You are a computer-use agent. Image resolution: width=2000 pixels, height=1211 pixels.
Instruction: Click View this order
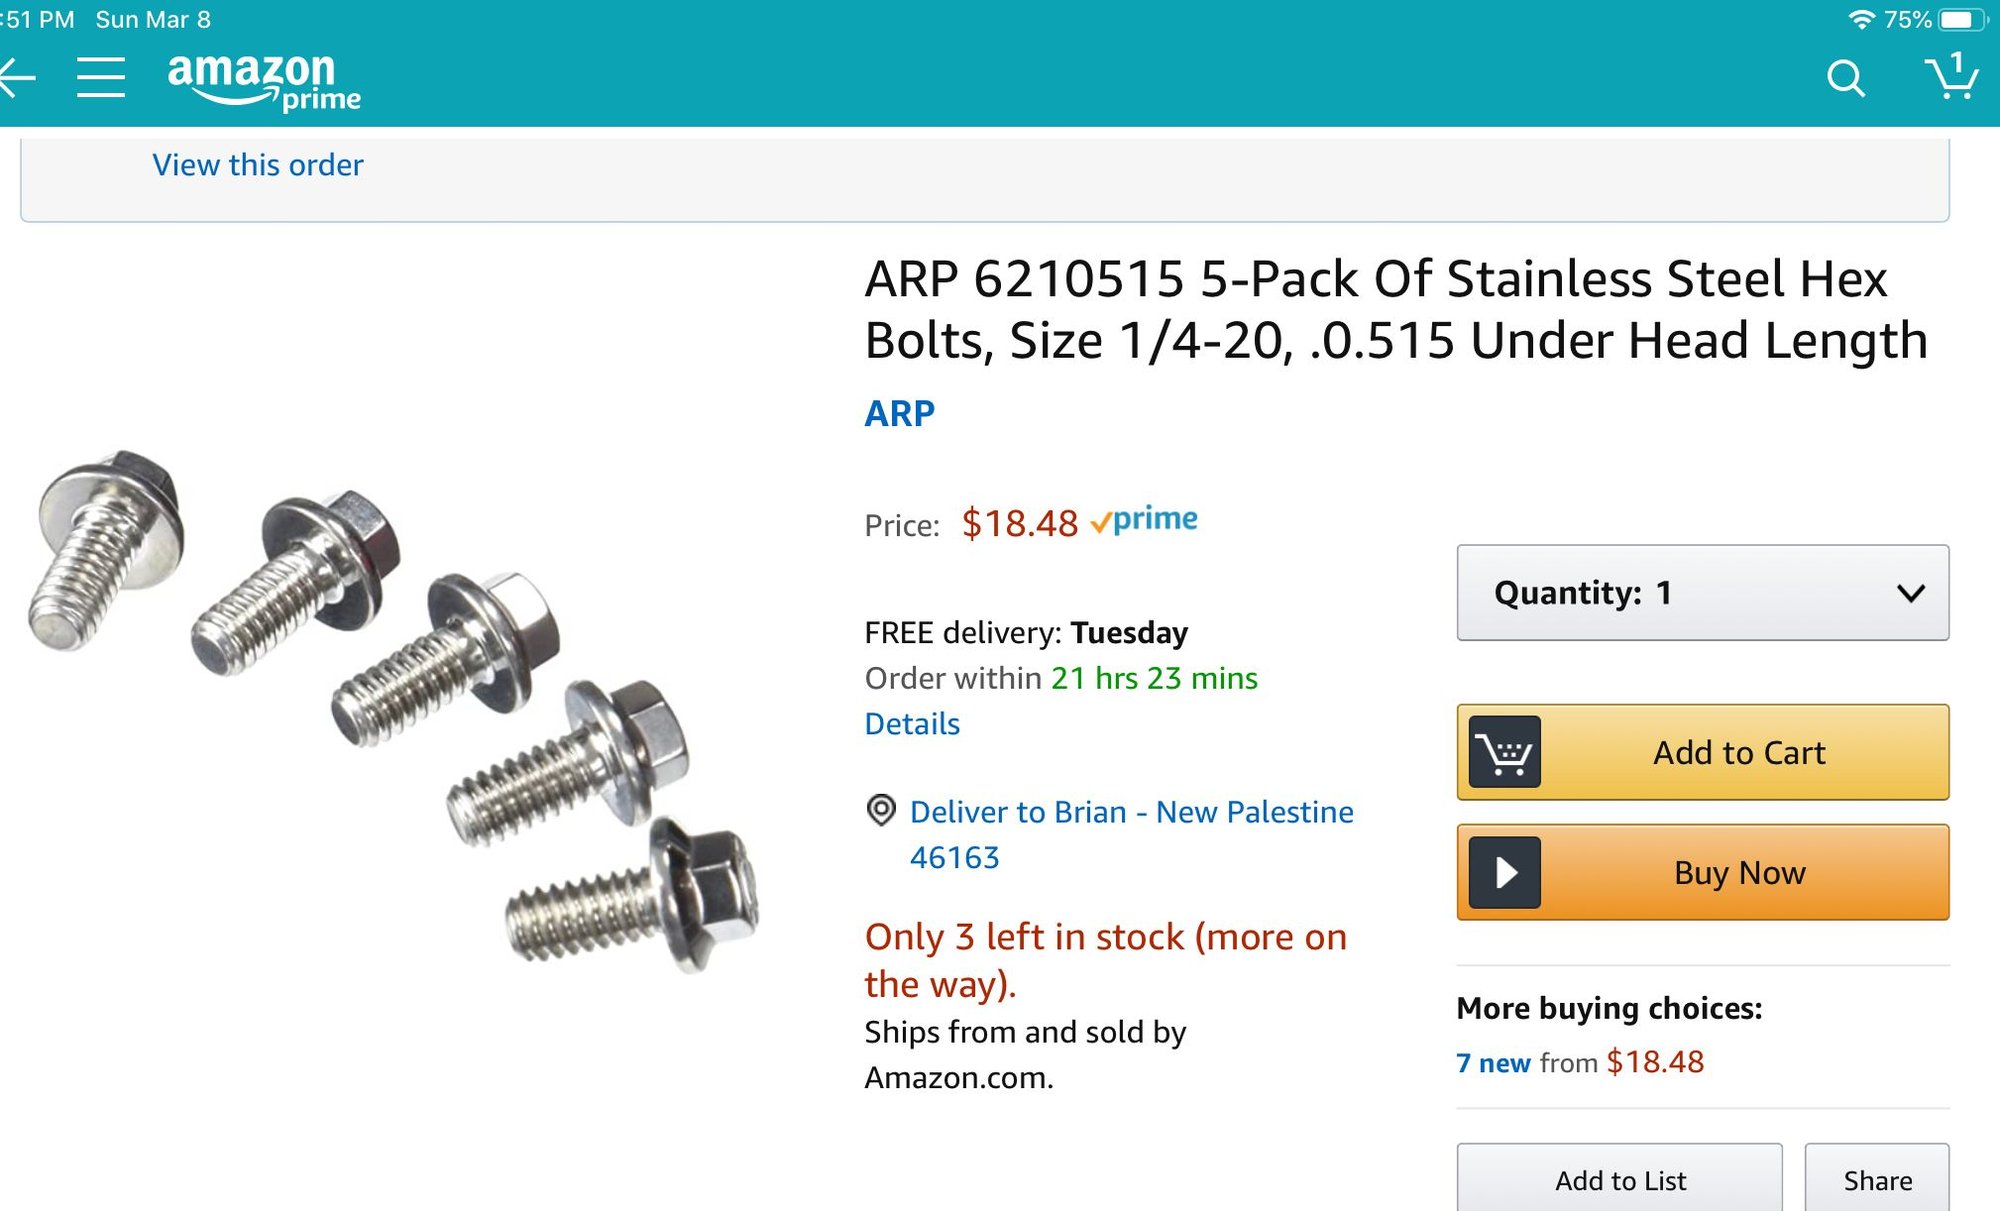point(257,164)
